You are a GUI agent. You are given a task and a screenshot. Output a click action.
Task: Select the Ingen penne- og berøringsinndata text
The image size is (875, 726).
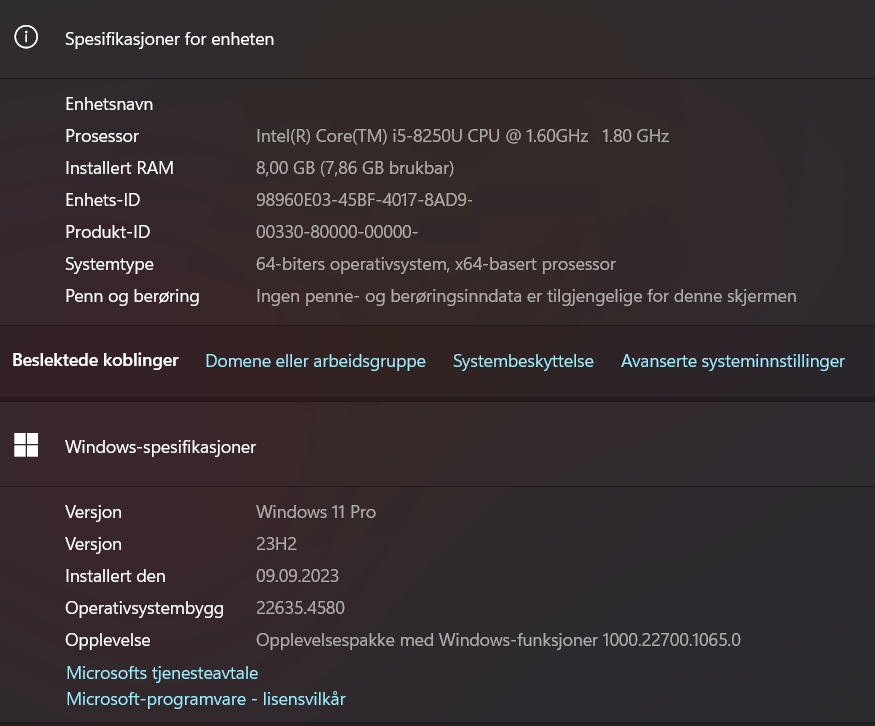[526, 296]
